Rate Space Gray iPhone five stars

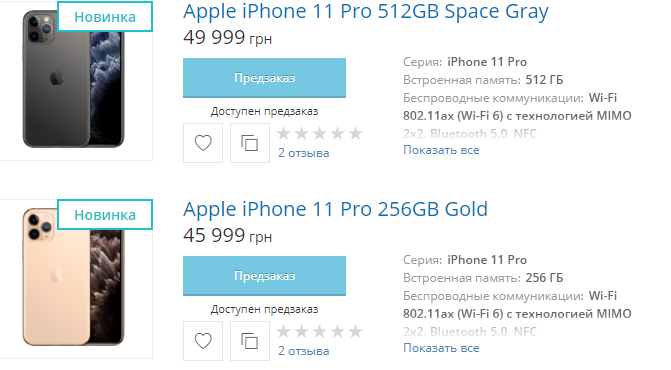click(355, 133)
